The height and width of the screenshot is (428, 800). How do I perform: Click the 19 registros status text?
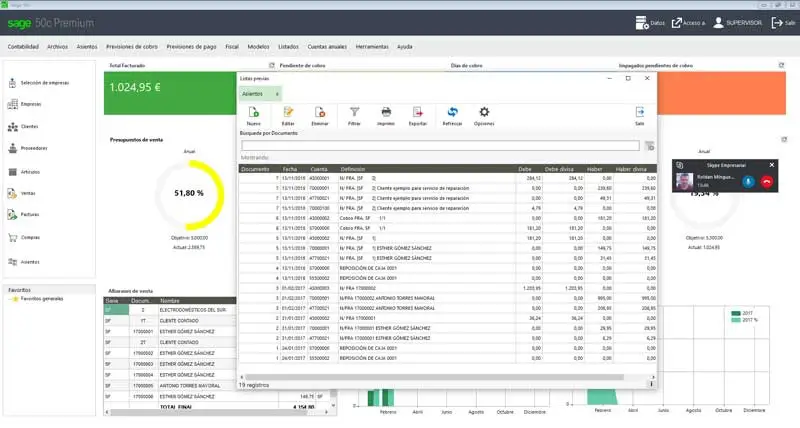point(254,385)
